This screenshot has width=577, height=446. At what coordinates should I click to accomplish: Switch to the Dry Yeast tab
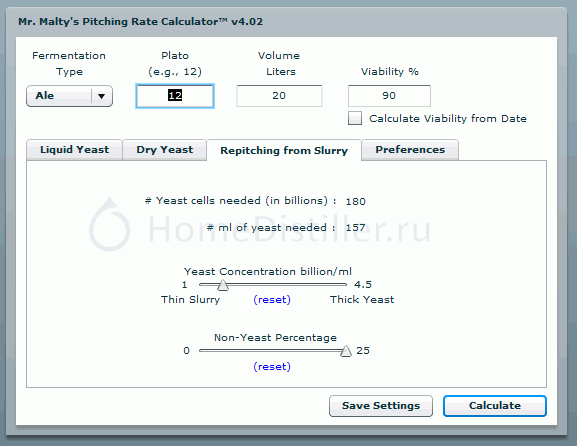(164, 150)
